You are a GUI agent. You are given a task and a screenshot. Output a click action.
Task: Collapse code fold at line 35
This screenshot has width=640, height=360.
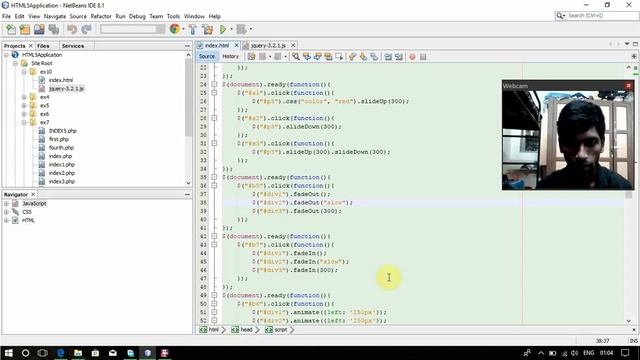point(214,177)
